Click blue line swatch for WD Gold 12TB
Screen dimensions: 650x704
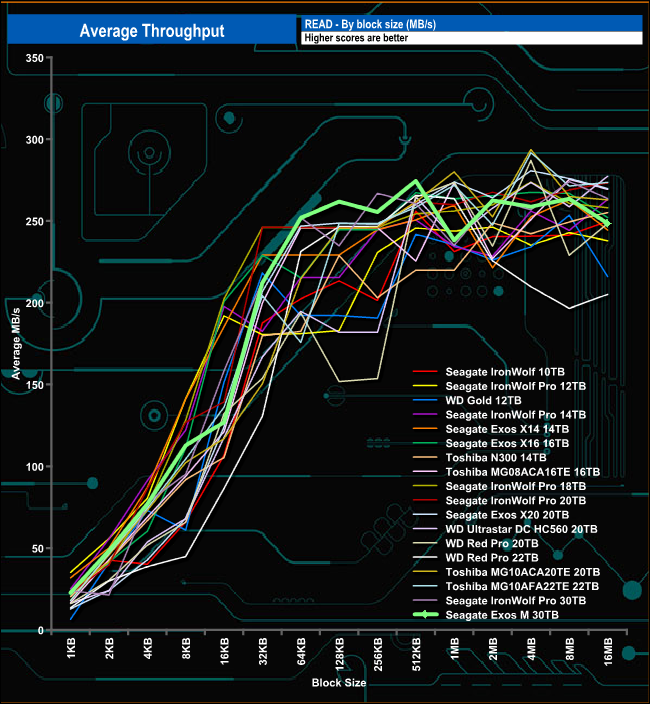click(x=425, y=400)
